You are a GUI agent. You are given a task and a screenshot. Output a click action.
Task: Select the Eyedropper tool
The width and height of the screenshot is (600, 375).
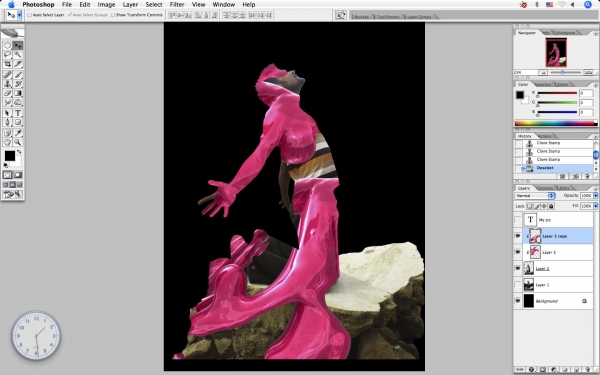point(18,133)
